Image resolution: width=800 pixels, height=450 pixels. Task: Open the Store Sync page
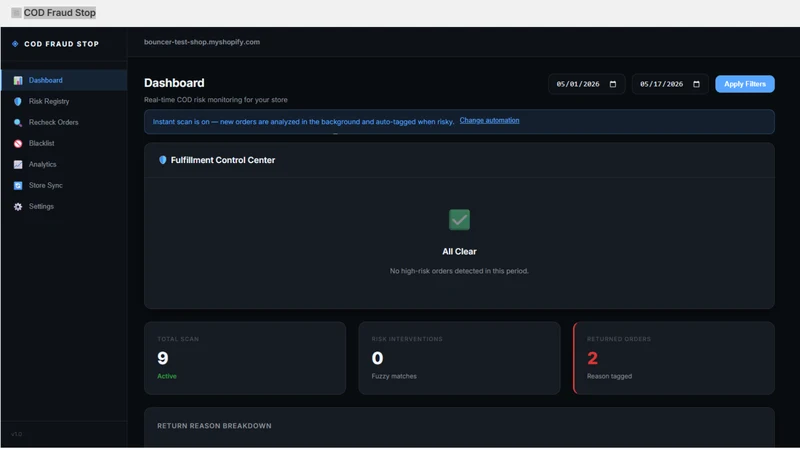(64, 186)
